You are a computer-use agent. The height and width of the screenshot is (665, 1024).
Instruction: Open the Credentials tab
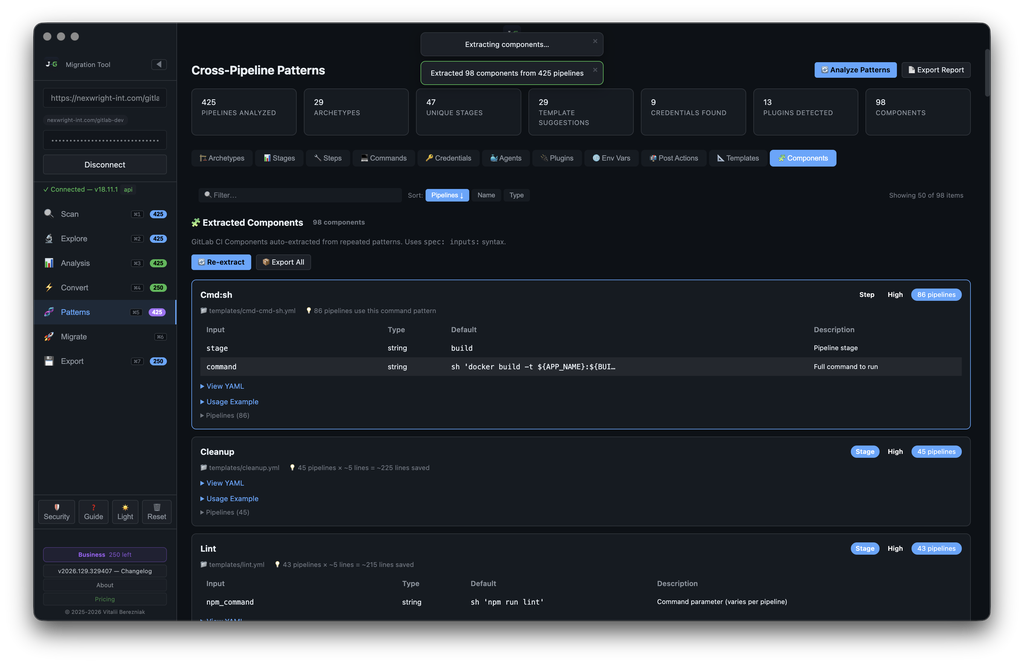[x=448, y=158]
